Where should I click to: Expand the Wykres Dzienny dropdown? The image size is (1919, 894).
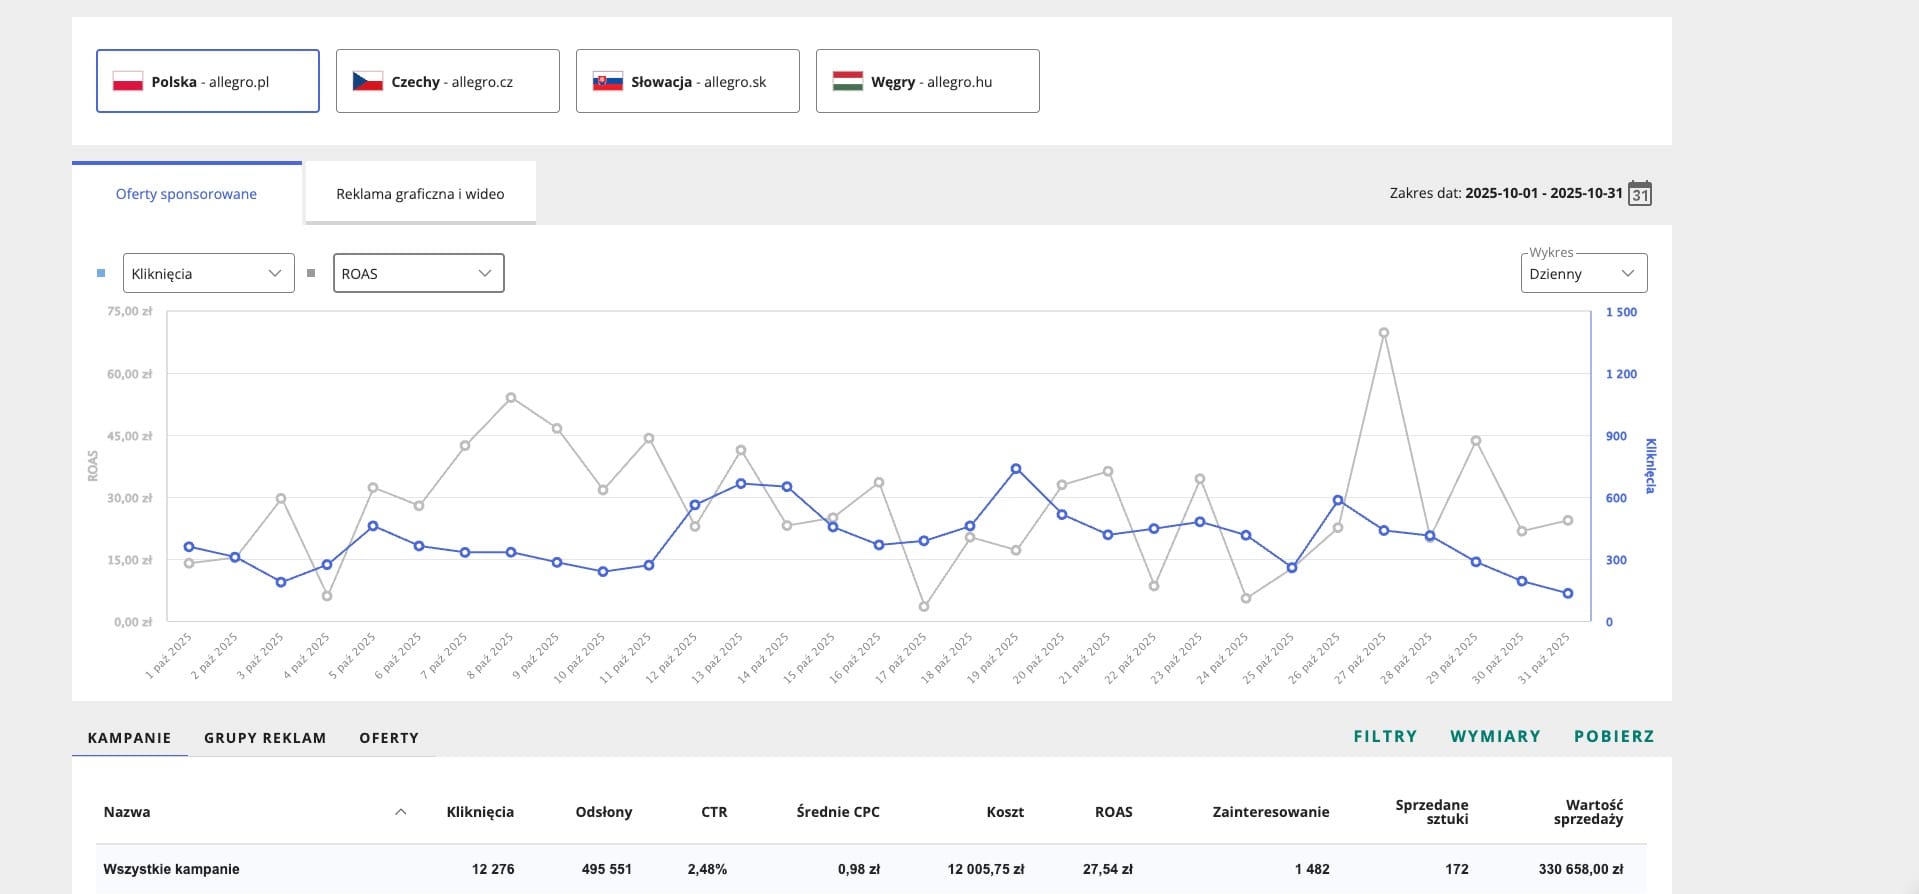coord(1582,274)
